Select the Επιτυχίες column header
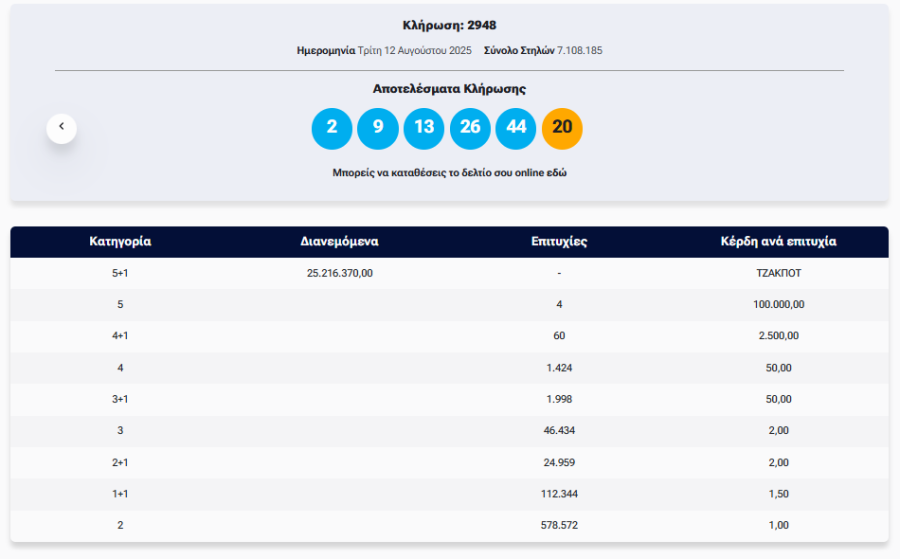Screen dimensions: 900x559 tap(559, 242)
